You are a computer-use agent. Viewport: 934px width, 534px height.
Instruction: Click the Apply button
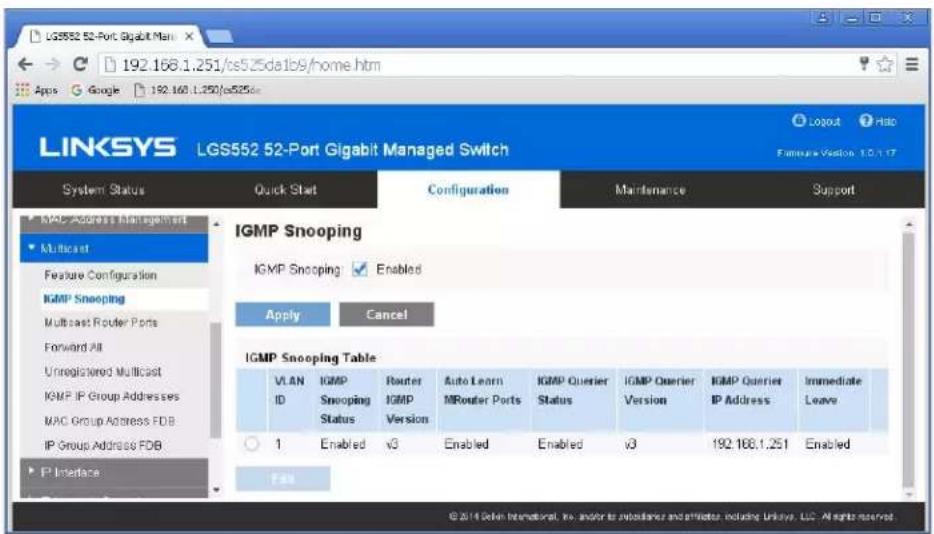coord(283,315)
